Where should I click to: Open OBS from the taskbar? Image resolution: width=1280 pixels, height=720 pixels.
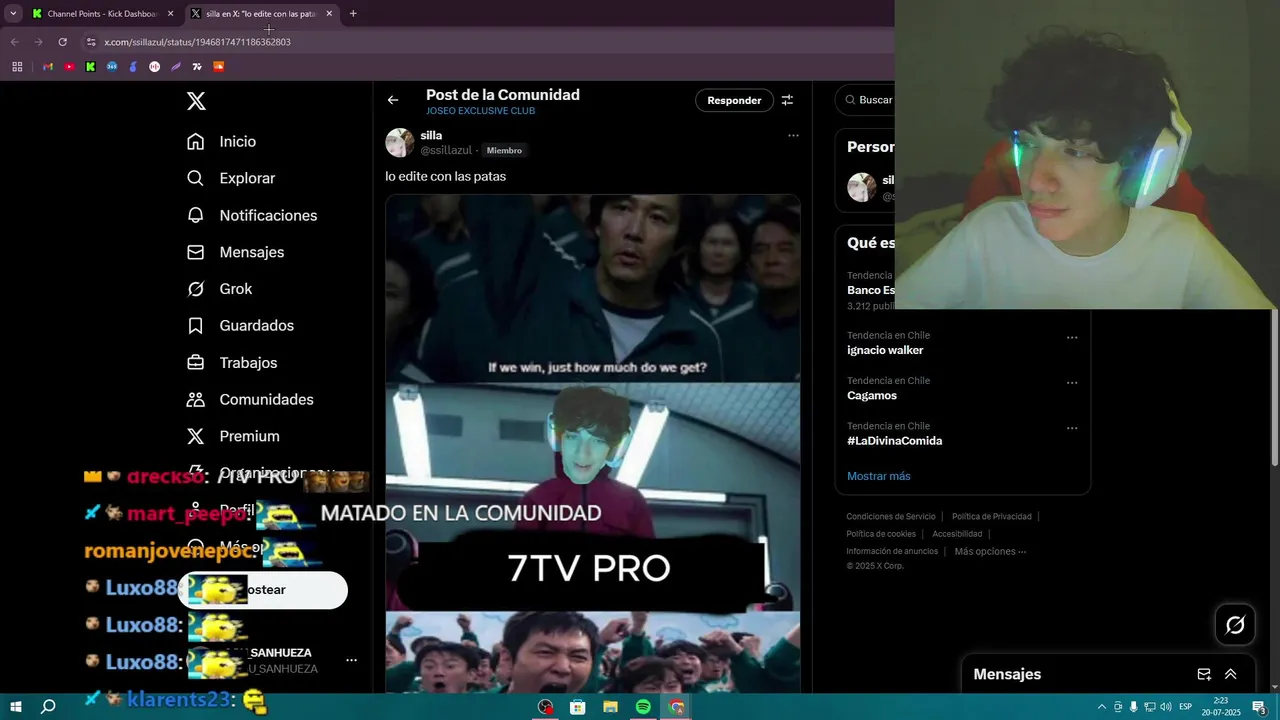pyautogui.click(x=545, y=707)
